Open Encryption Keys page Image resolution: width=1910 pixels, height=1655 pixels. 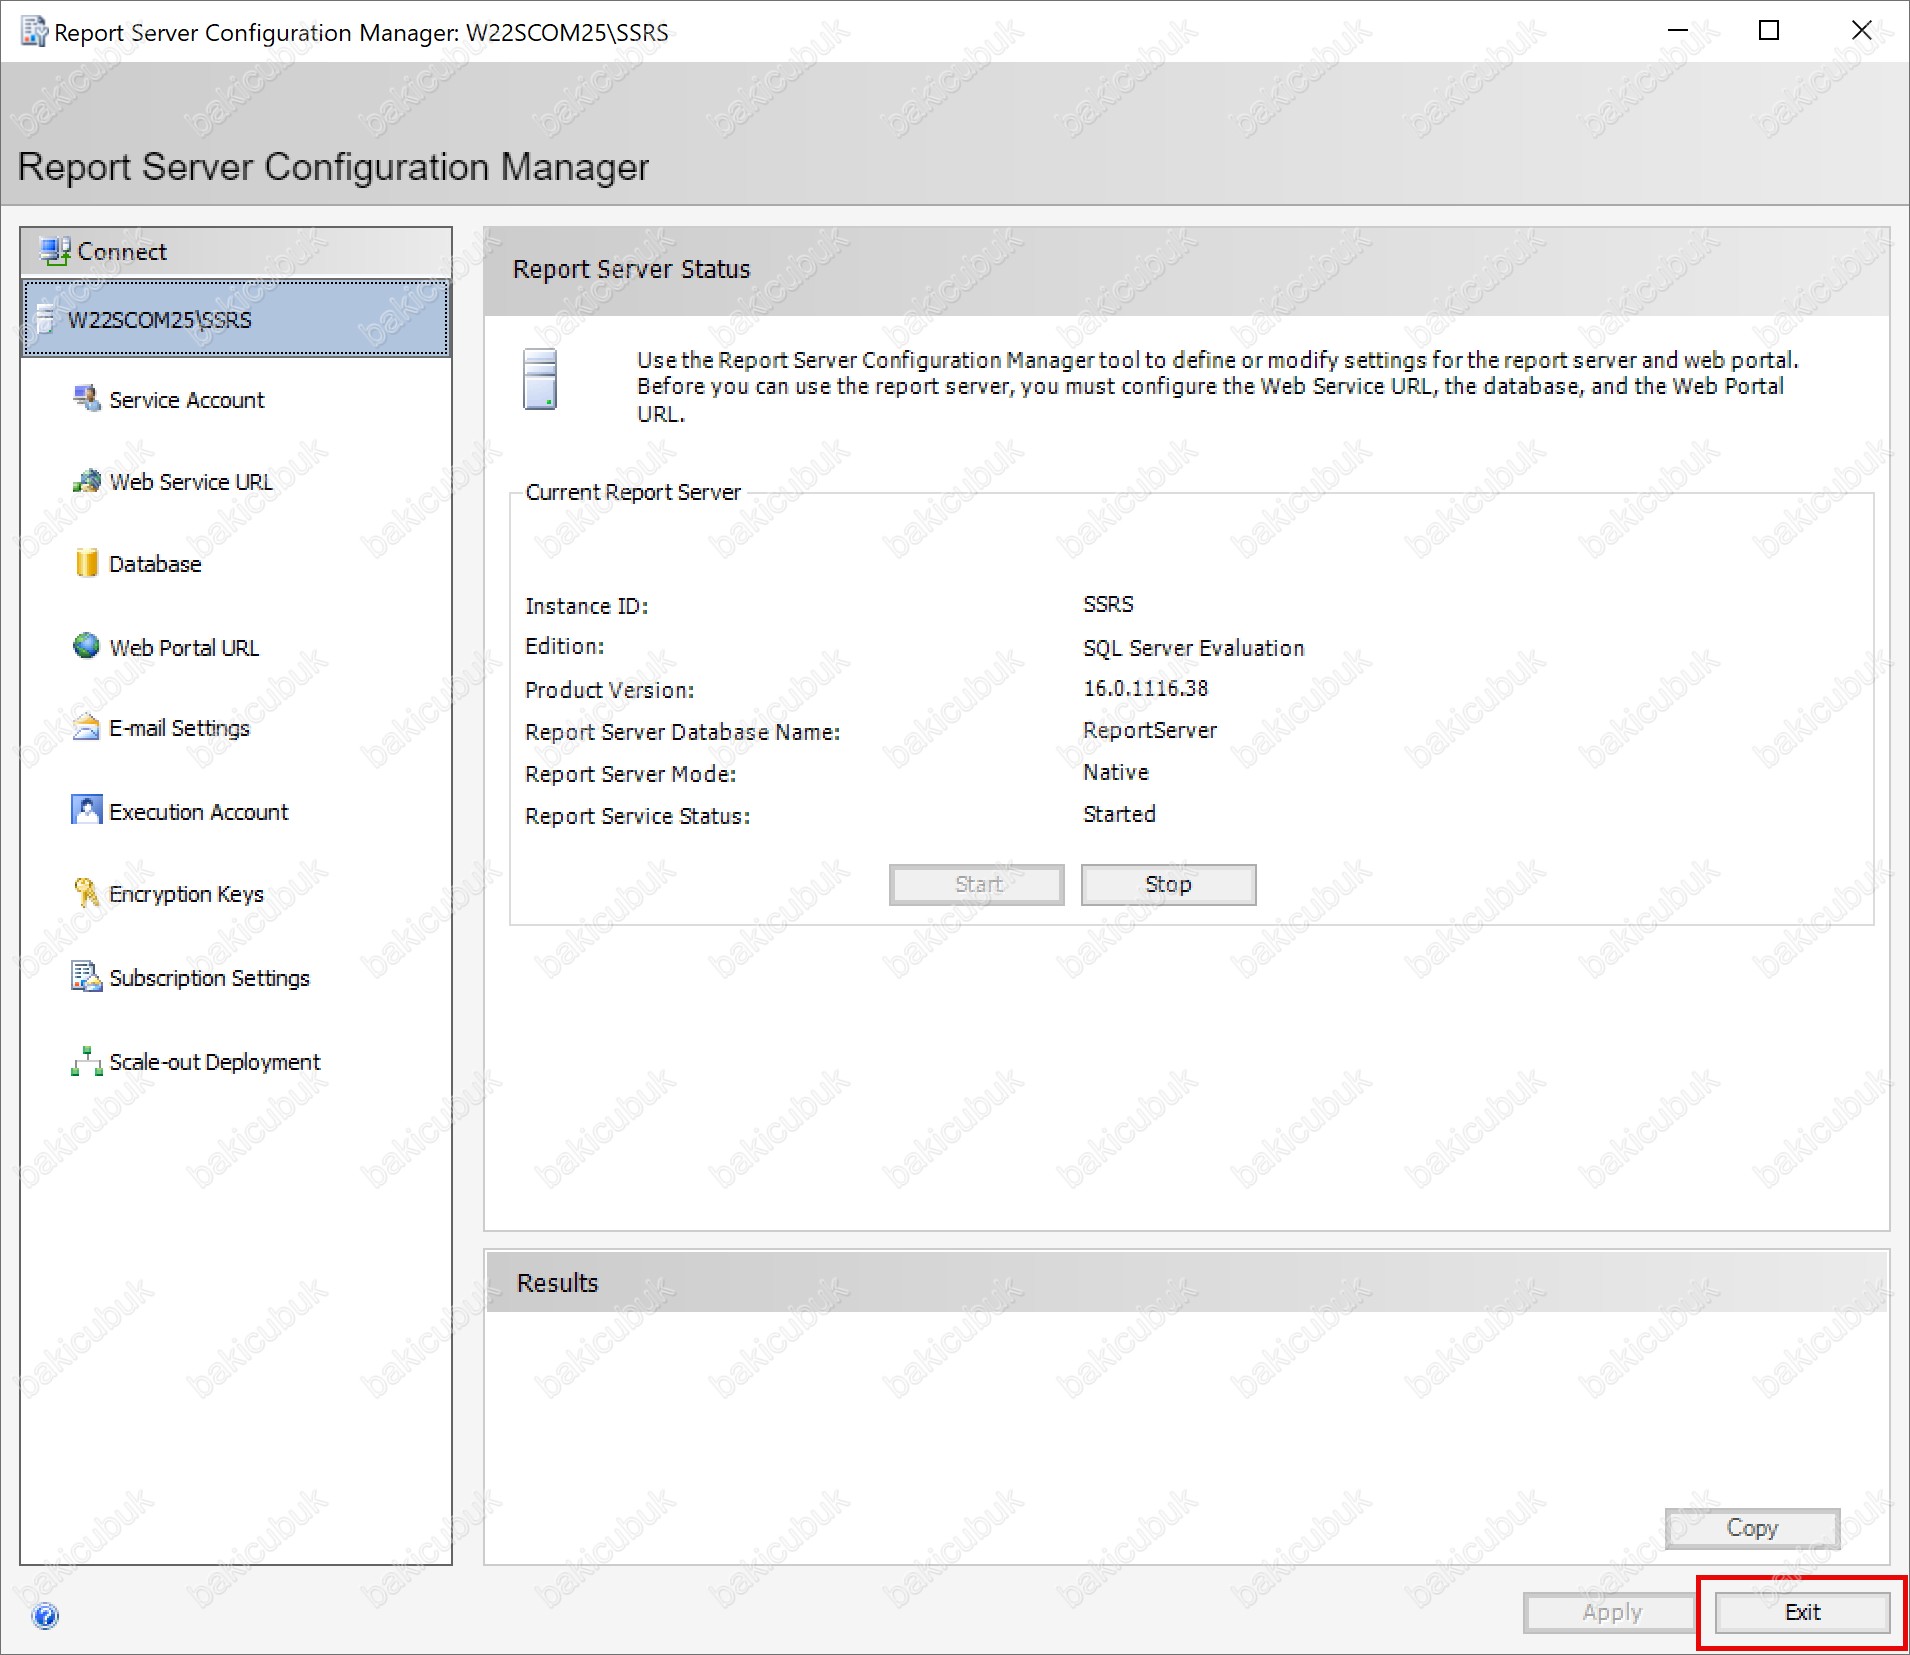click(x=186, y=894)
